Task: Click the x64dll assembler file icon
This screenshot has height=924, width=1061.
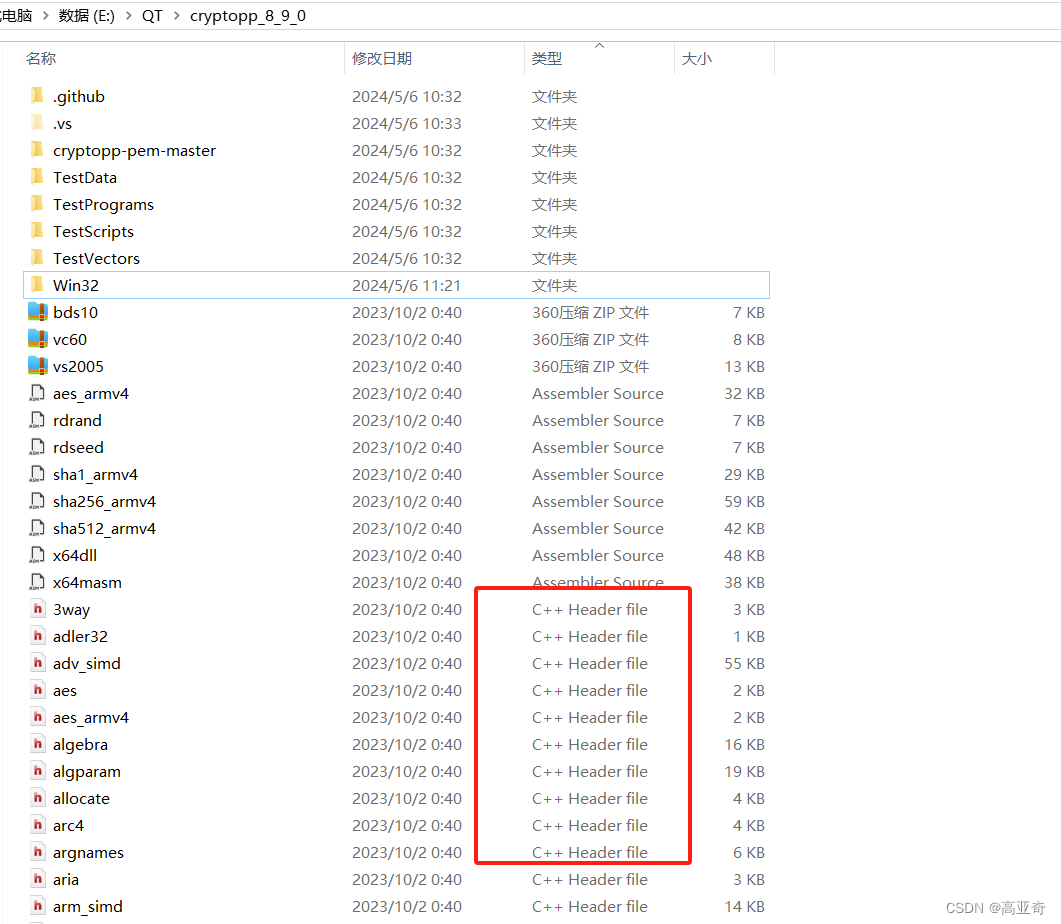Action: click(x=37, y=555)
